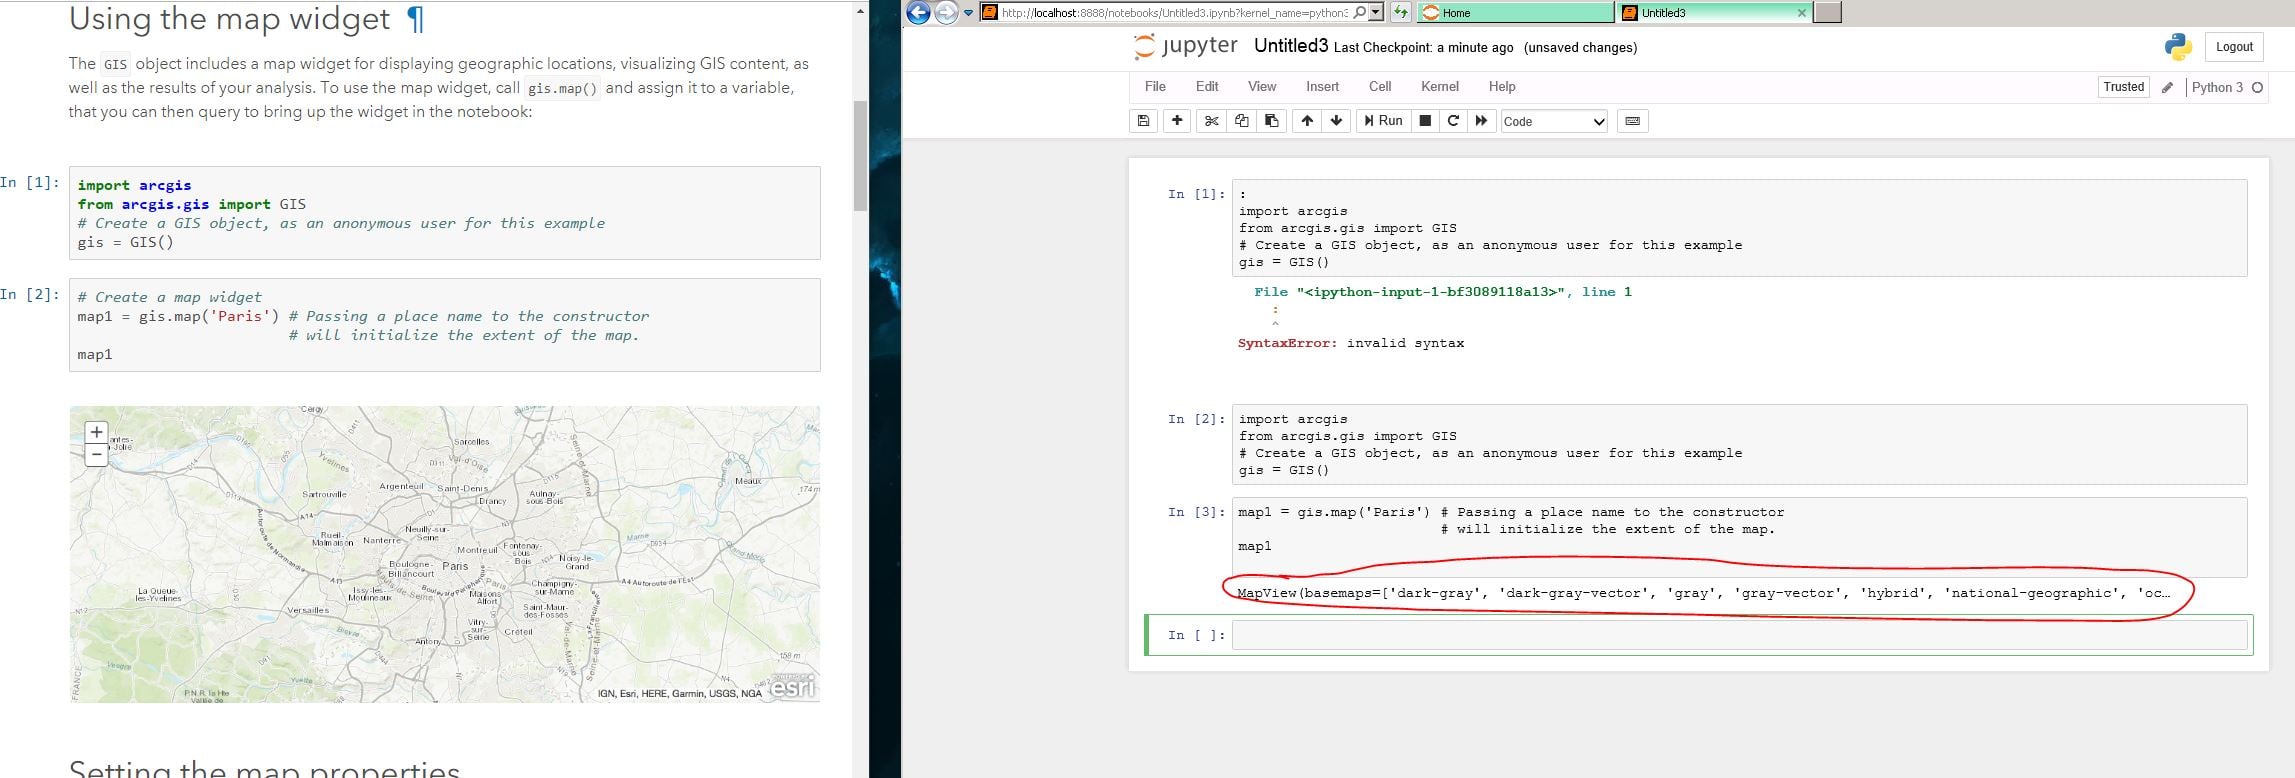
Task: Click the Jupyter logo
Action: (1186, 46)
